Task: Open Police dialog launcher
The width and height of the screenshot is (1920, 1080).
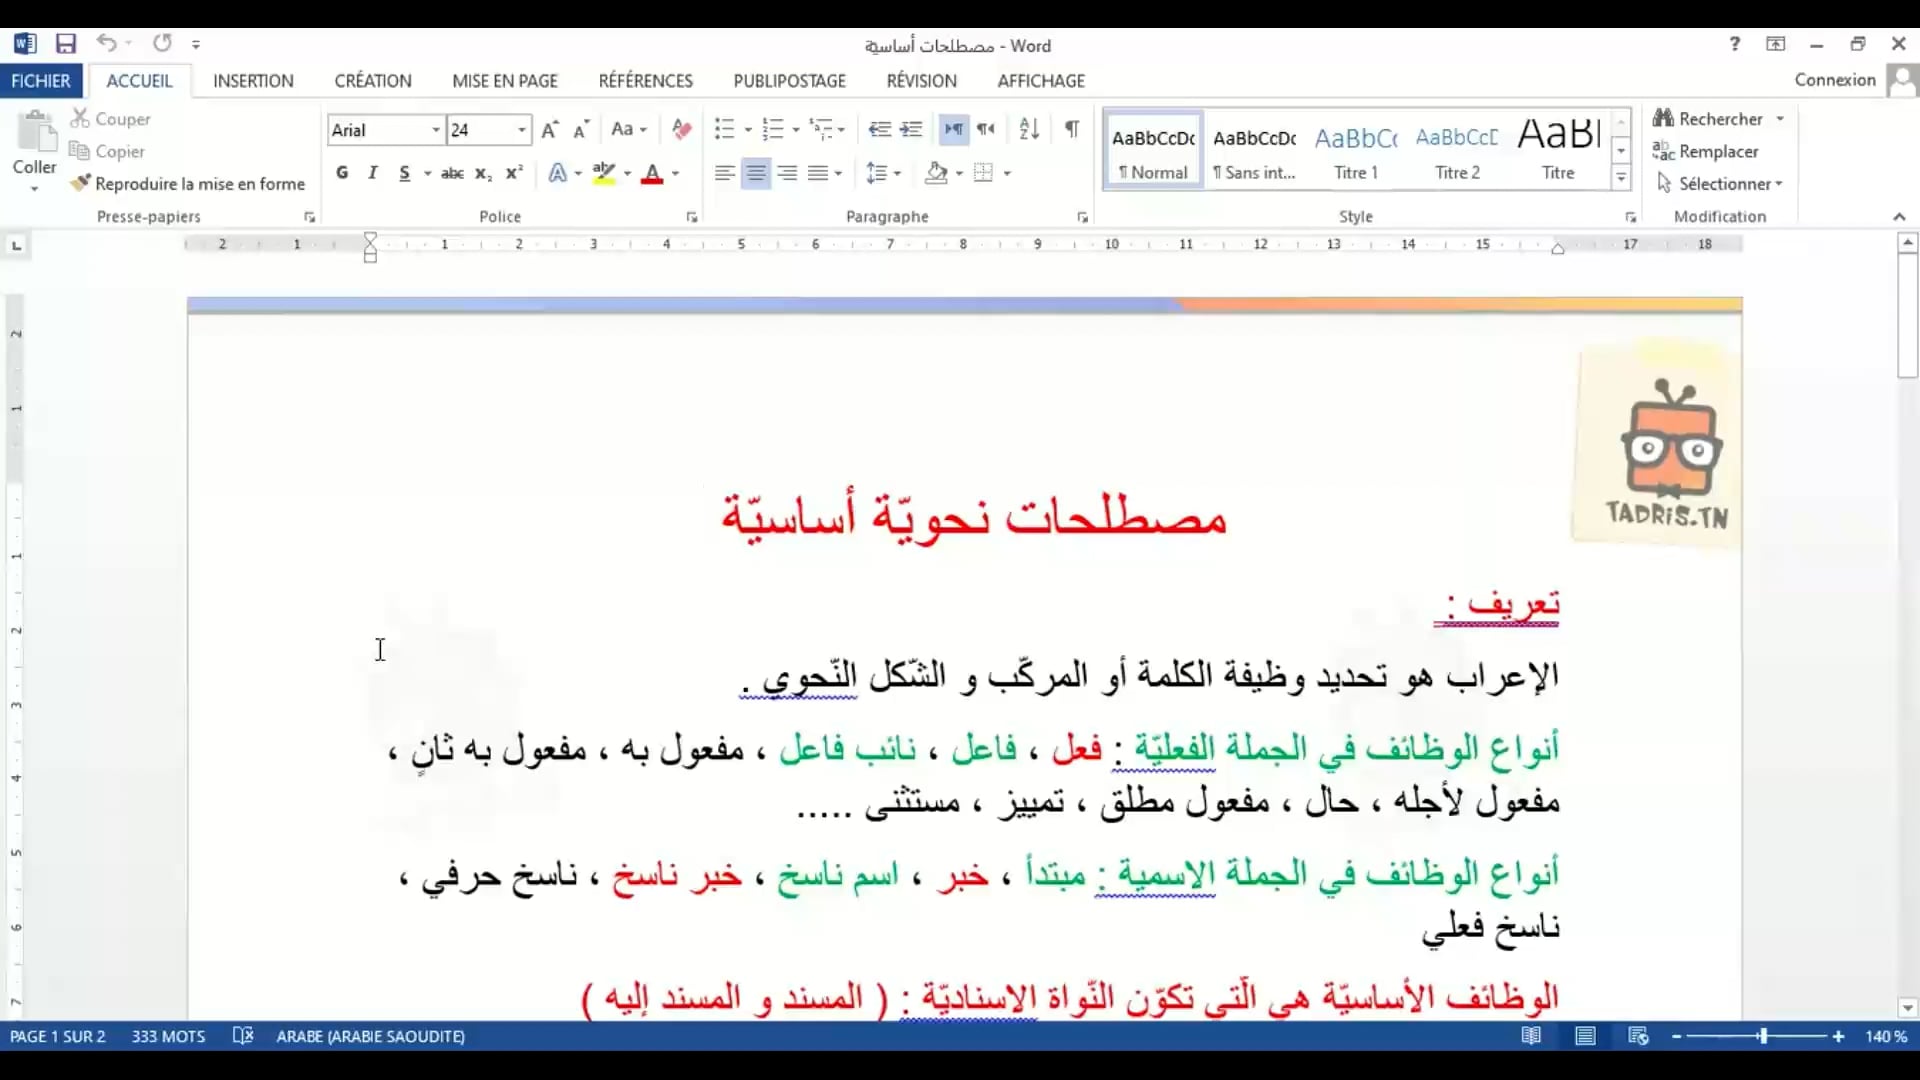Action: 692,217
